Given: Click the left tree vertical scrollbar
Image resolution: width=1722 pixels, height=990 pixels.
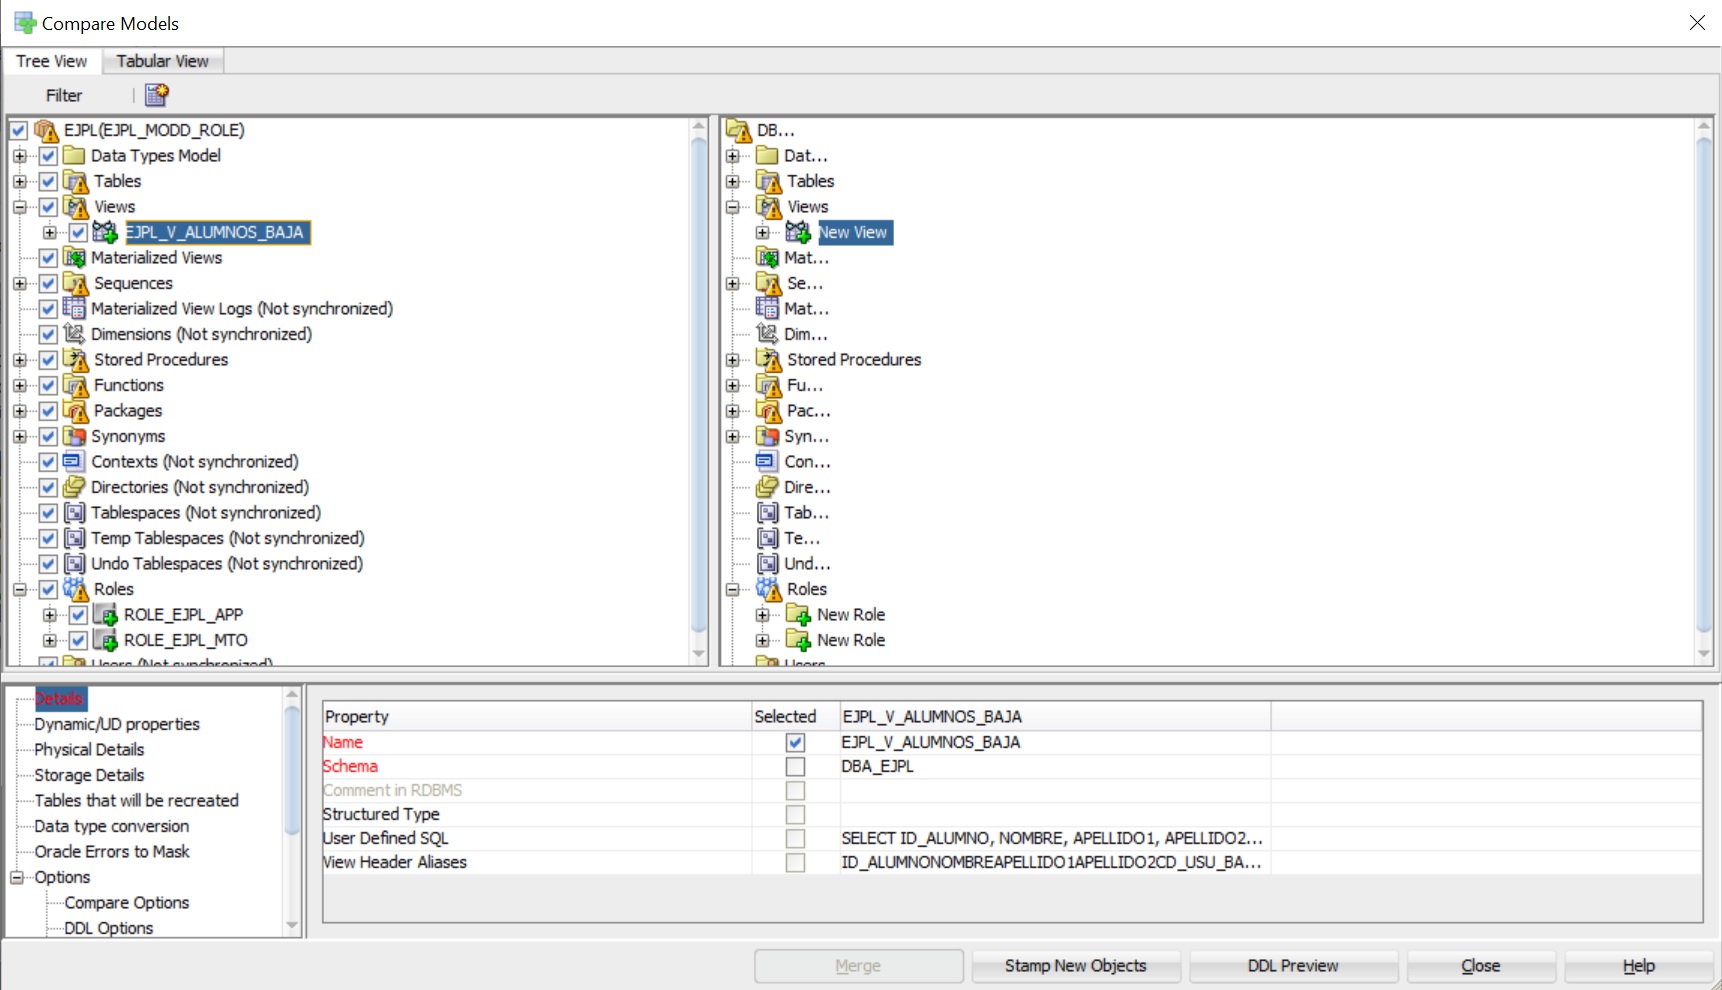Looking at the screenshot, I should pos(699,390).
